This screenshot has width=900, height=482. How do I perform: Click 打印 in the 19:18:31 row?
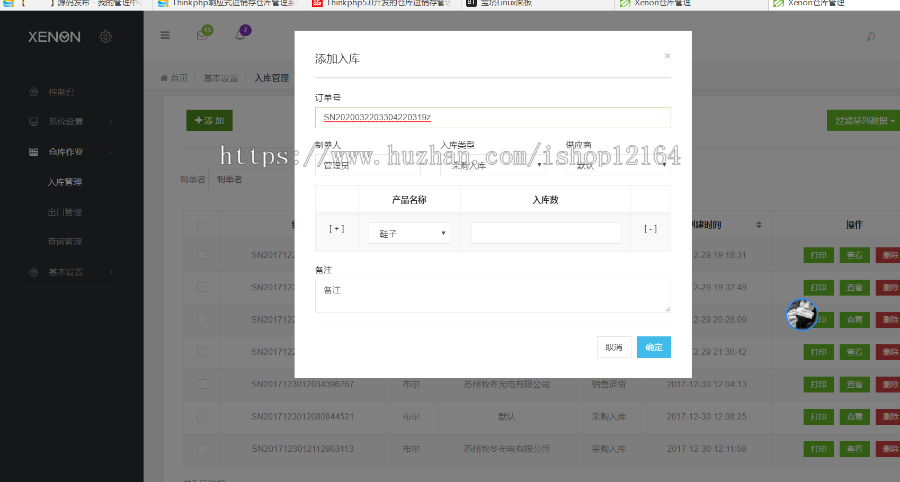tap(818, 255)
